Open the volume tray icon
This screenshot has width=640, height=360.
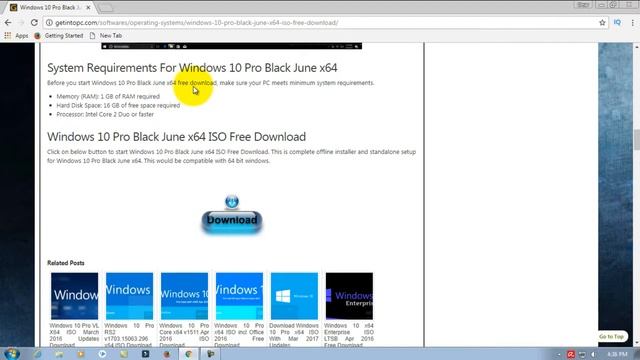point(593,354)
